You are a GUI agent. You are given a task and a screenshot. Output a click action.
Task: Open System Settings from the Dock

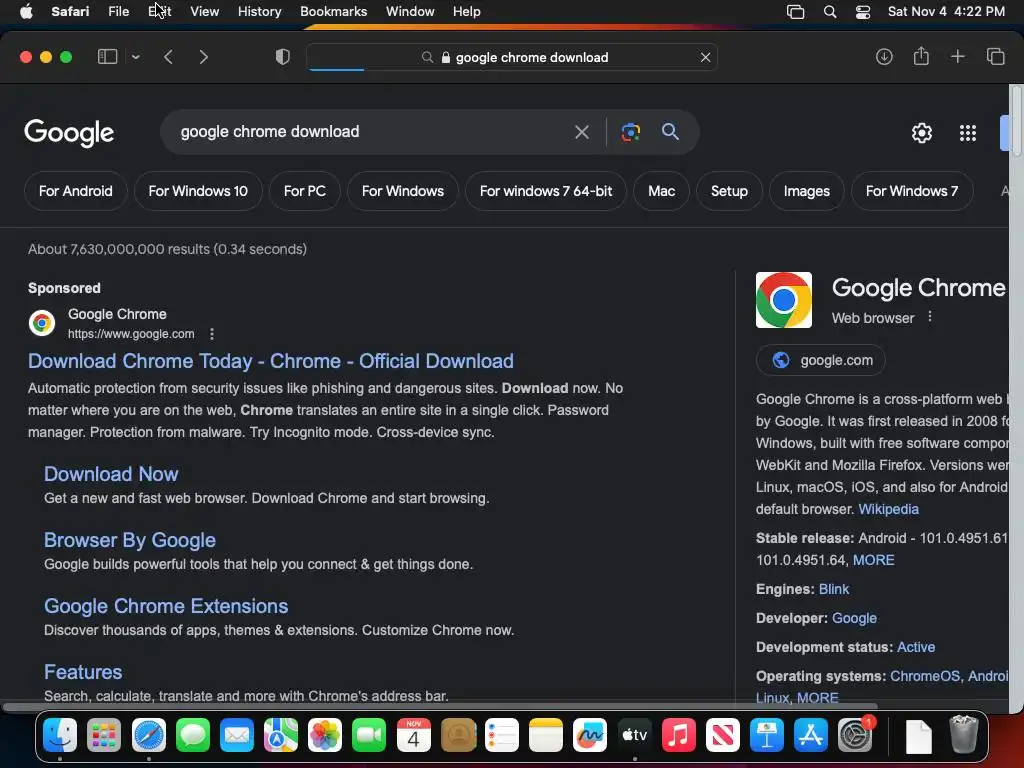pos(855,735)
